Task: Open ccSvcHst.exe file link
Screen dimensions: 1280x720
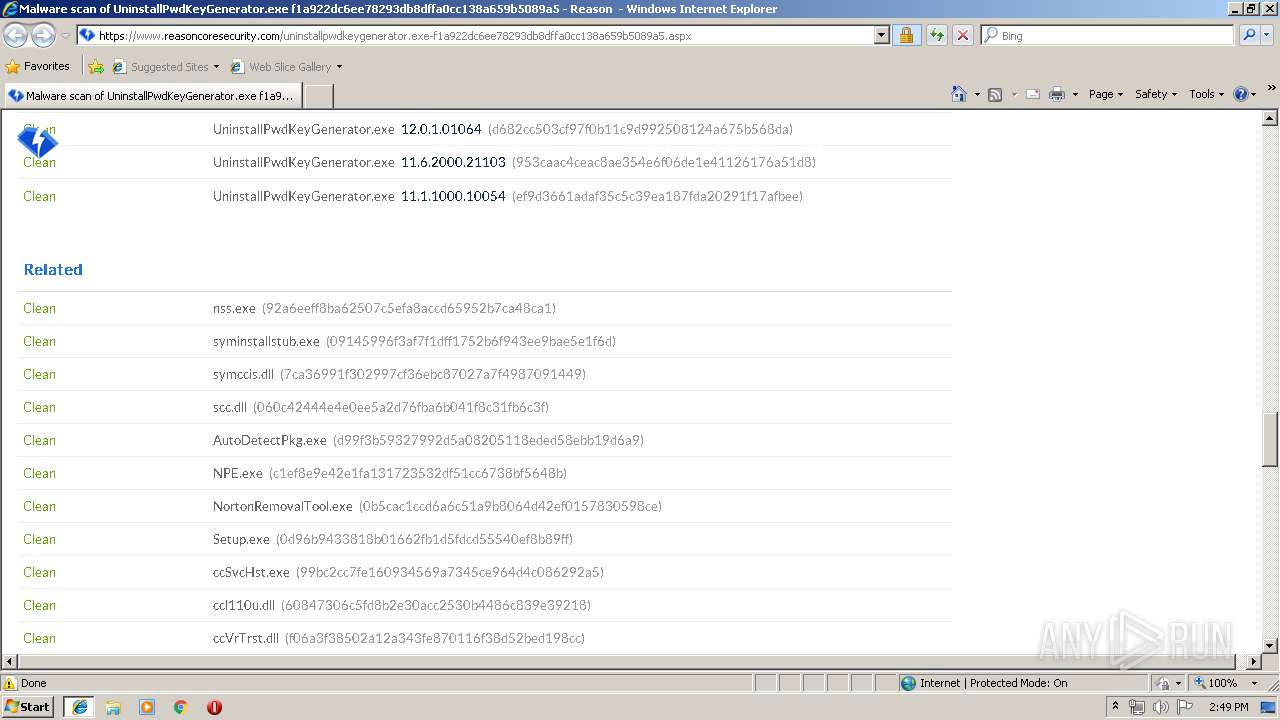Action: click(x=251, y=572)
